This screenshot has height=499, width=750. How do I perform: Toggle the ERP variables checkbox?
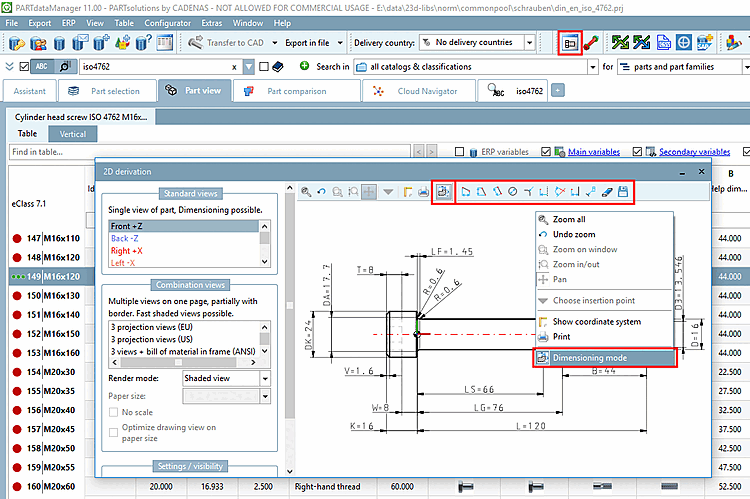pos(459,152)
